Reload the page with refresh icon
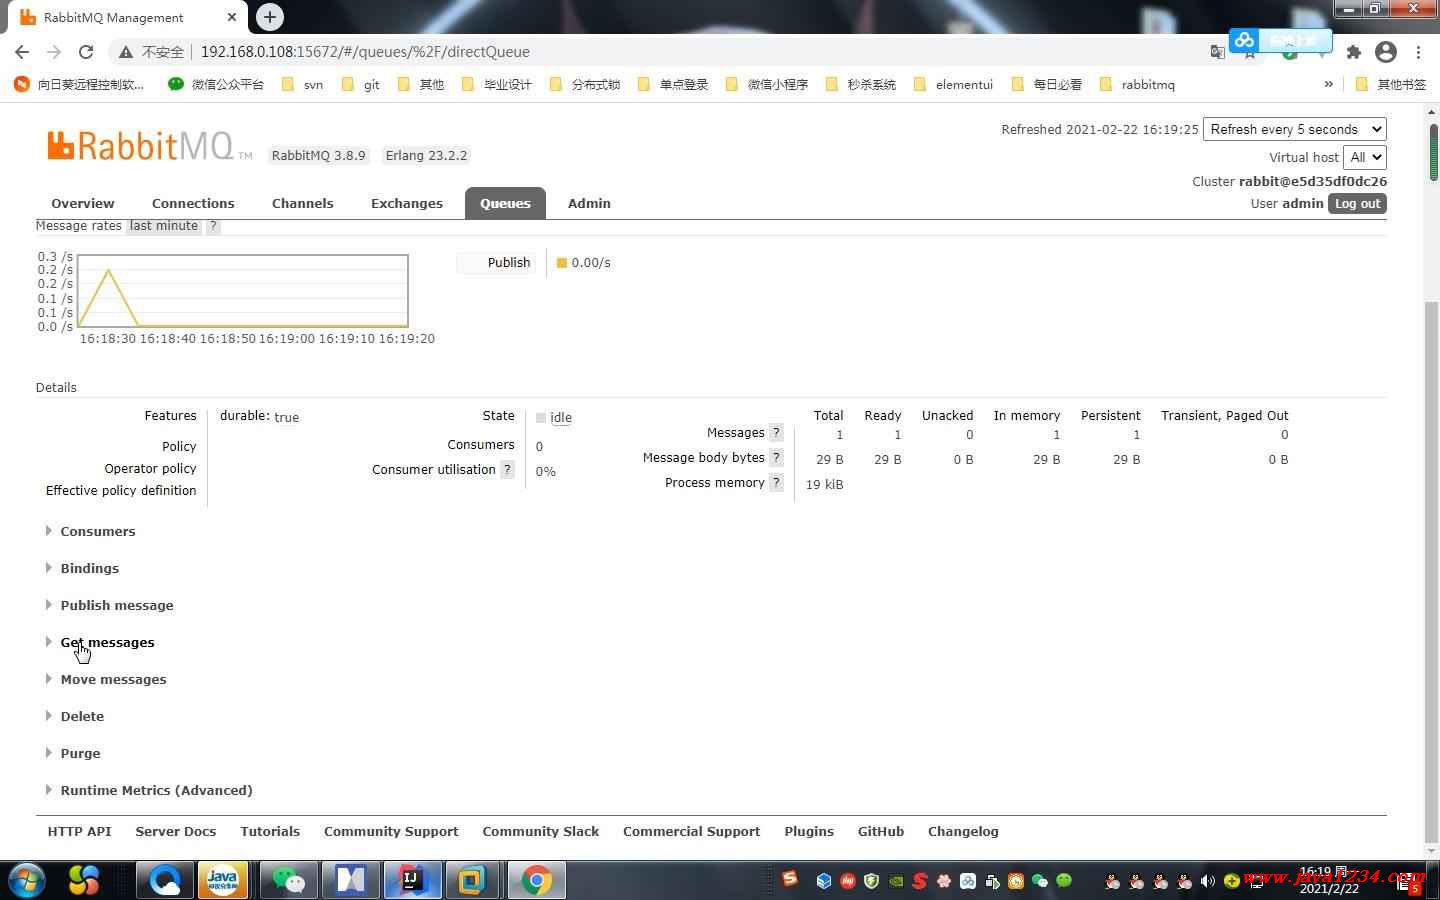 (86, 52)
